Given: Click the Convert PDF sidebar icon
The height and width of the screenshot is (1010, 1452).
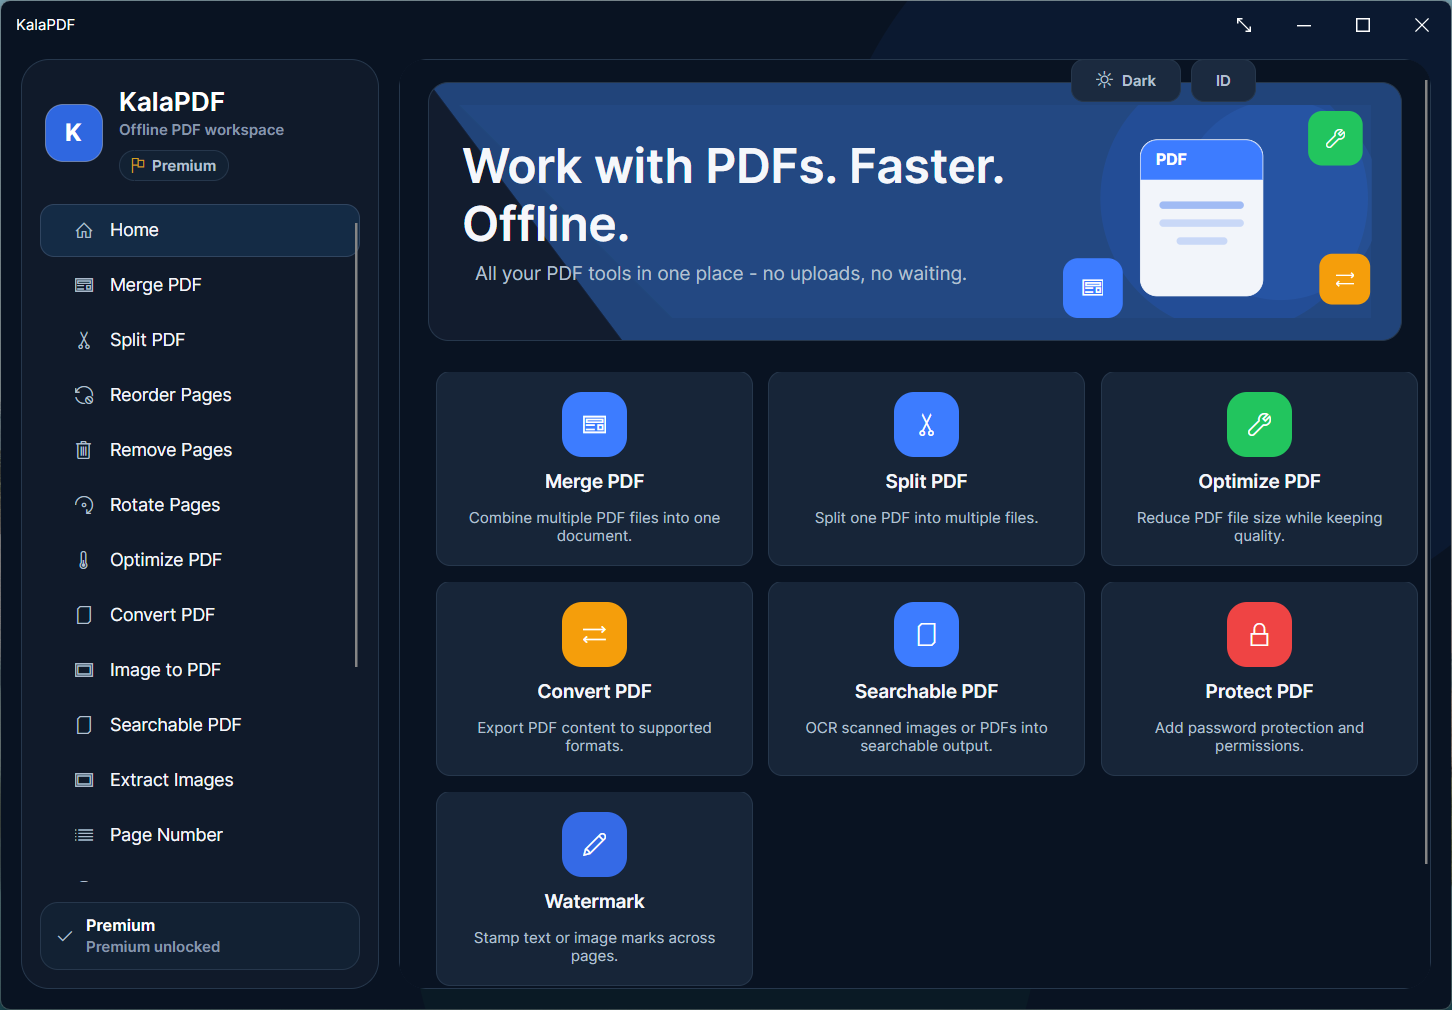Looking at the screenshot, I should point(84,615).
